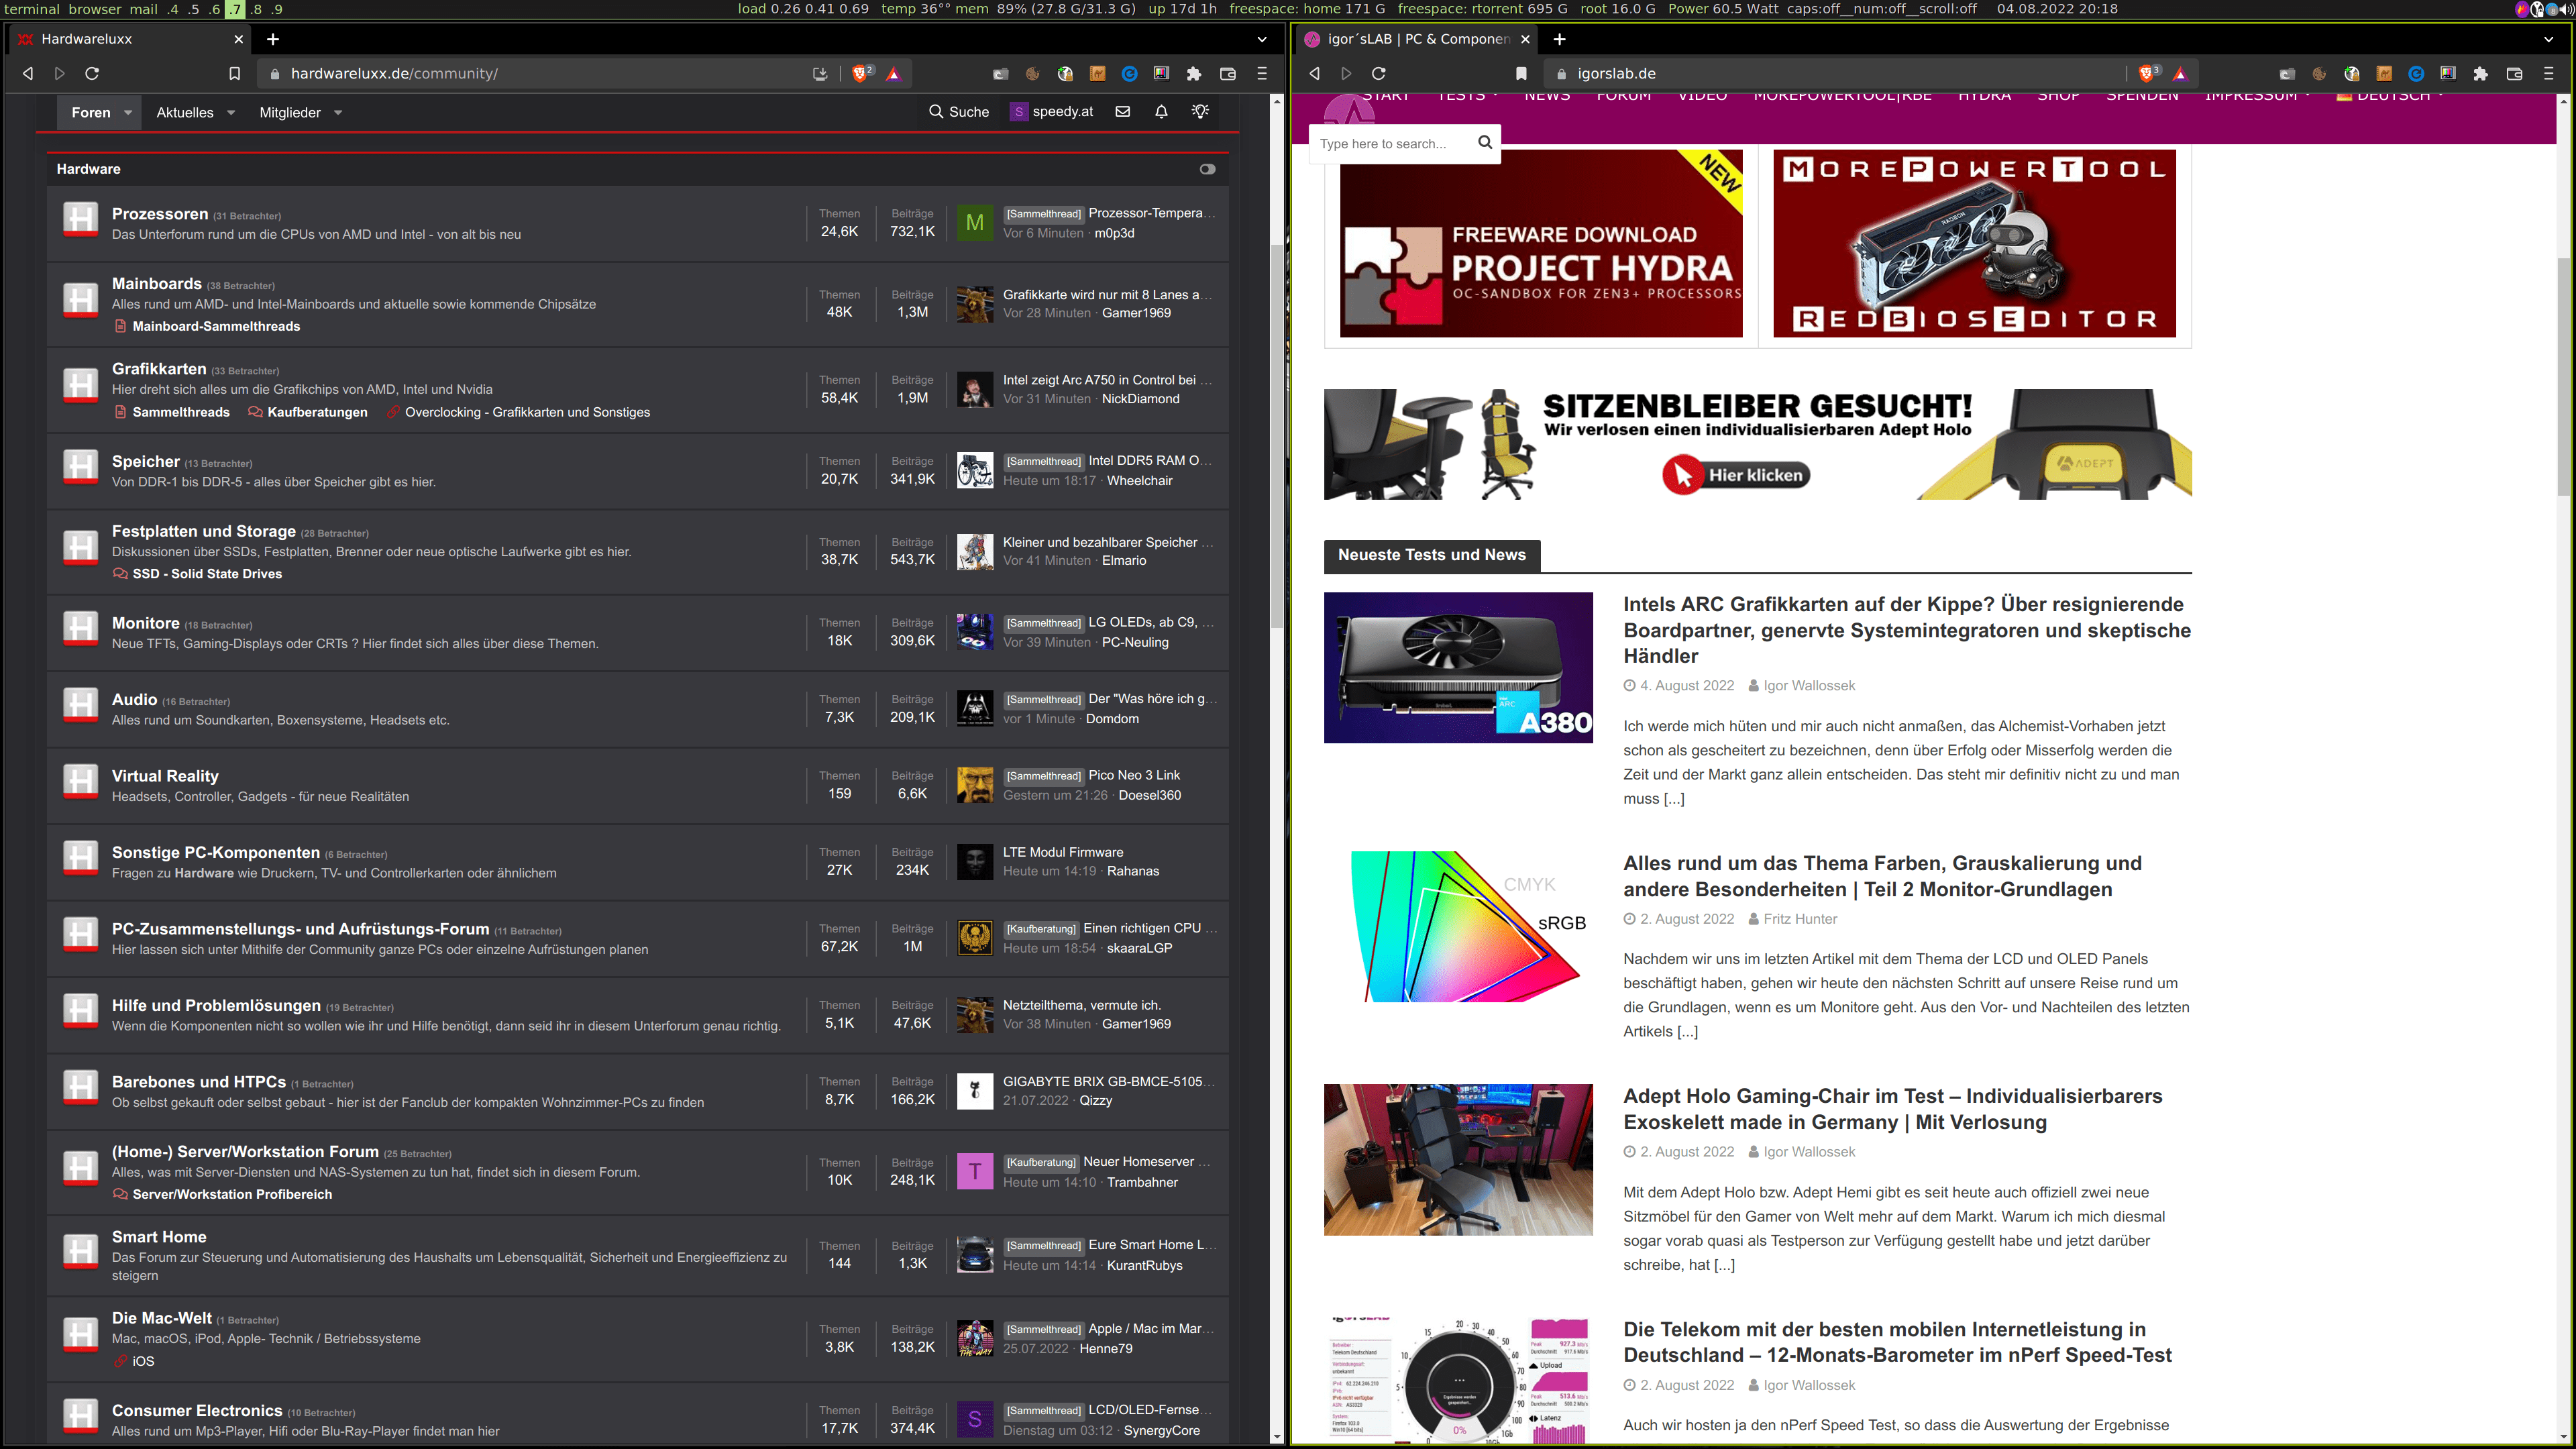Open Brave Shields showing 3 blocked on igorslab

coord(2147,73)
